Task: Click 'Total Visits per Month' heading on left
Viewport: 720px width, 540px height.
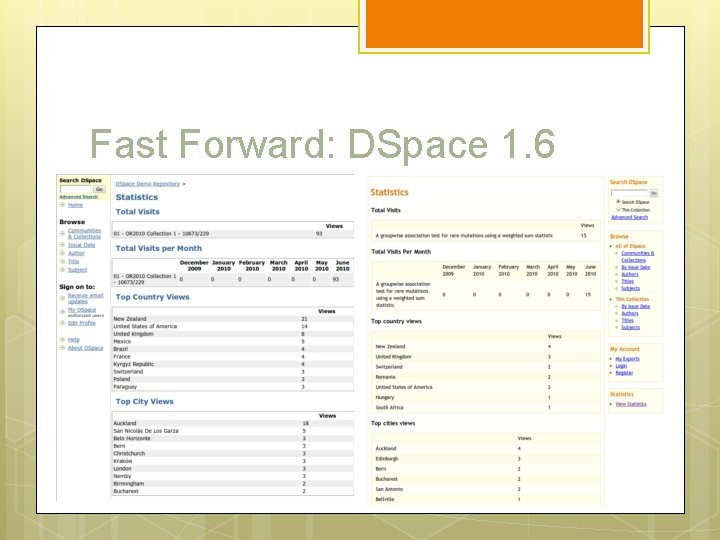Action: (158, 248)
